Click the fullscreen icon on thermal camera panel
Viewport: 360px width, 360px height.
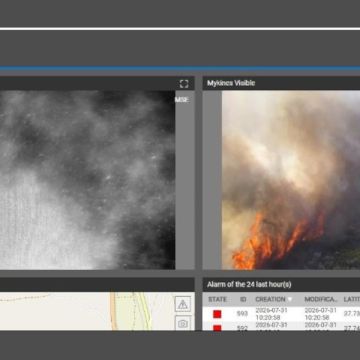click(184, 84)
